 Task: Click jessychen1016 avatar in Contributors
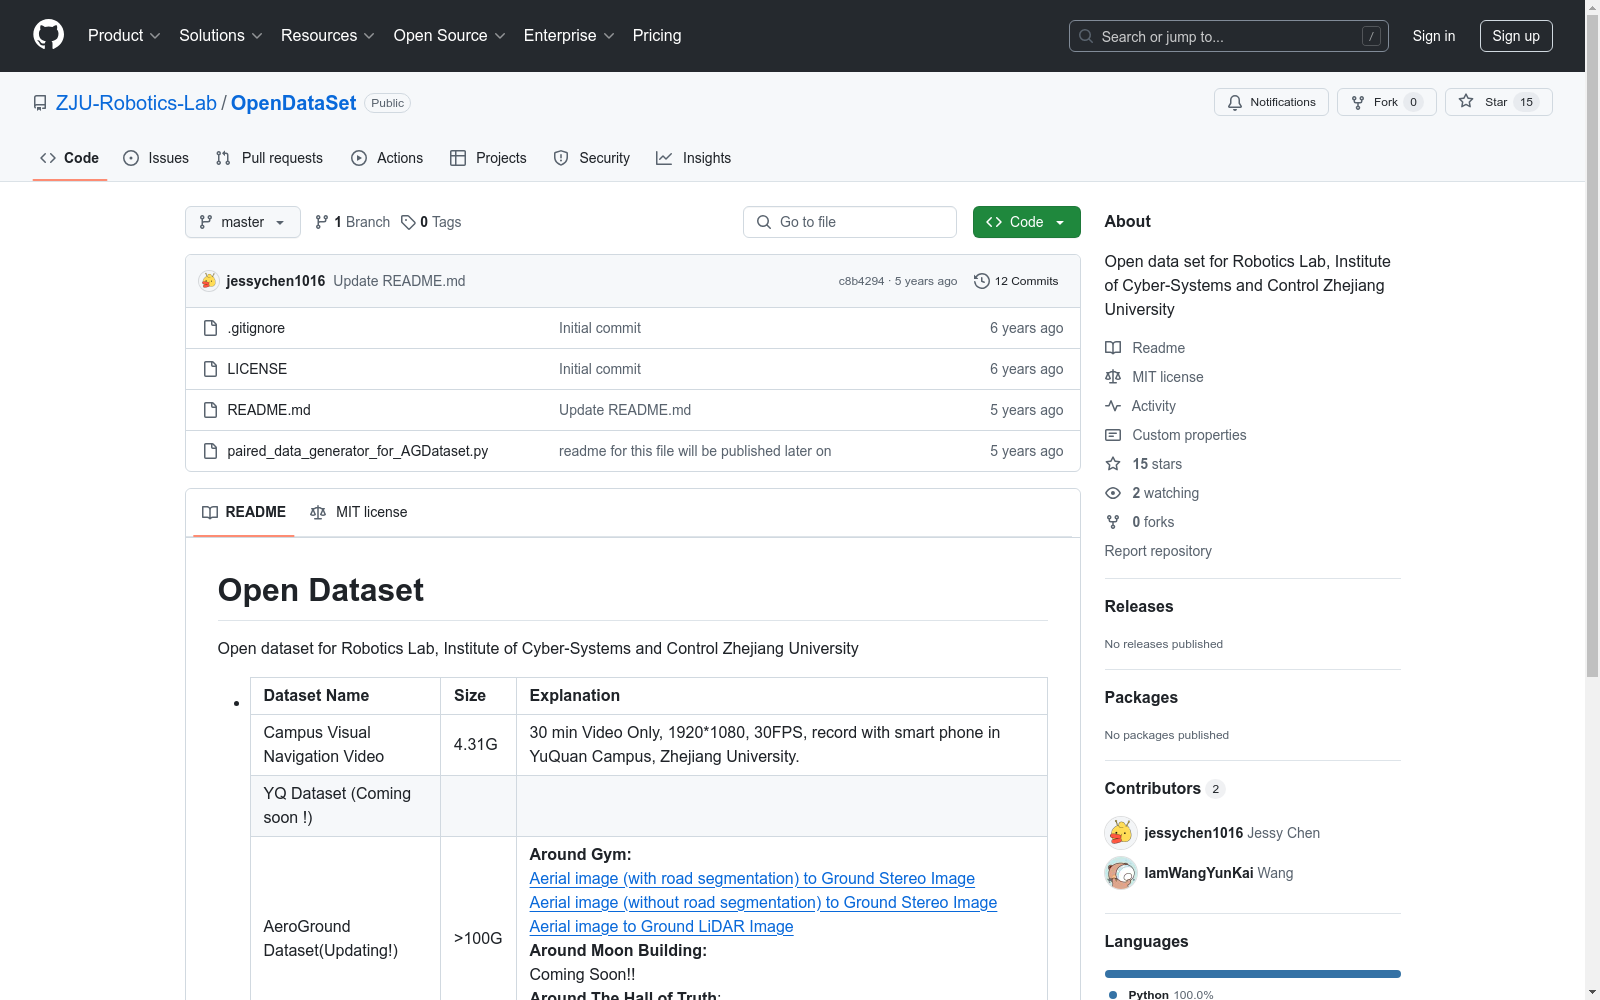coord(1121,833)
